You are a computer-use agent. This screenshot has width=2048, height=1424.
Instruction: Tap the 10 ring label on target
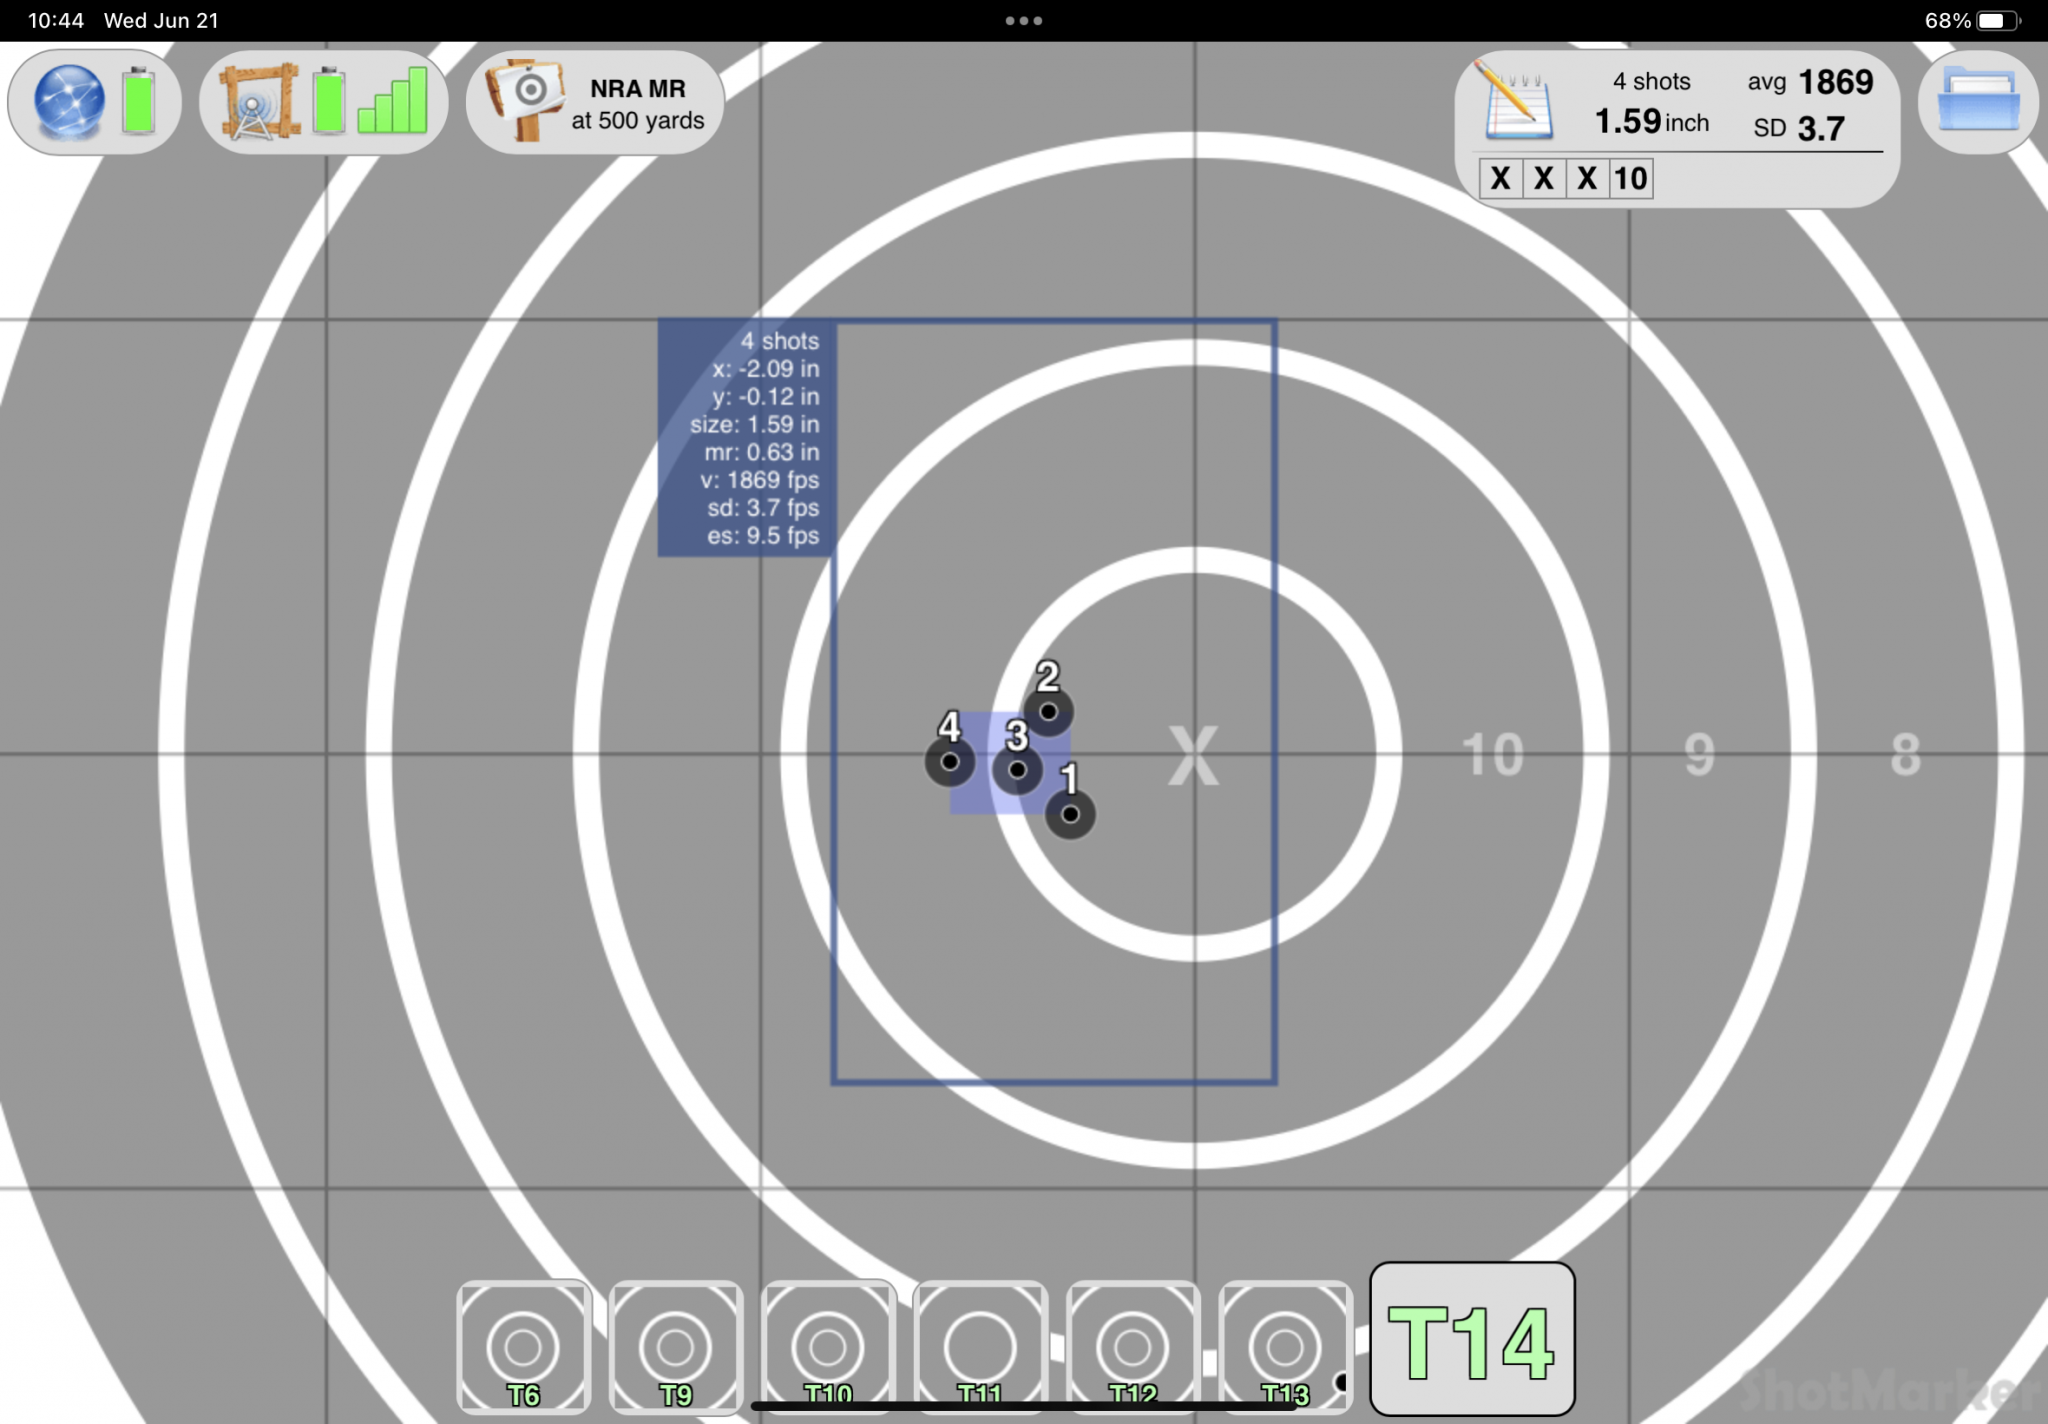click(1492, 755)
